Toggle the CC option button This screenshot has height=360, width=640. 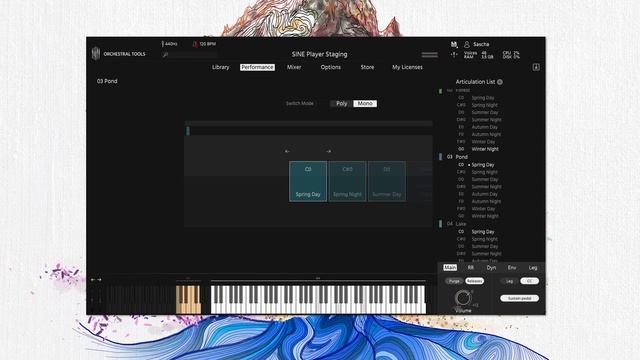(x=529, y=281)
